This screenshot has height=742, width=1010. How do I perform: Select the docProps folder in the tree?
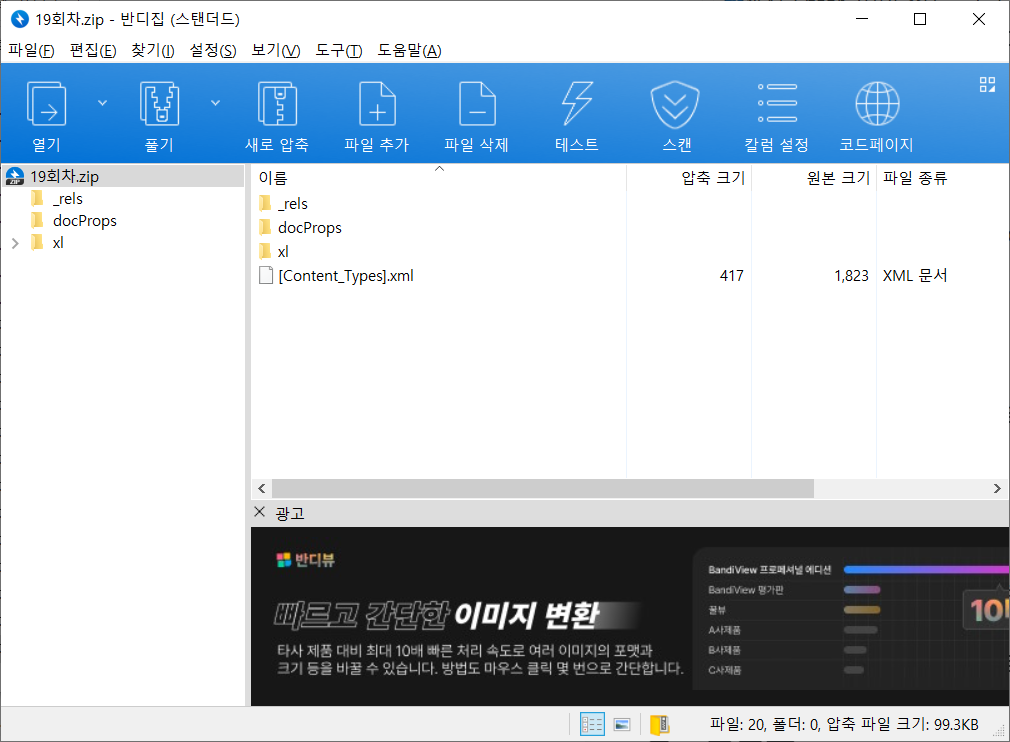point(84,221)
